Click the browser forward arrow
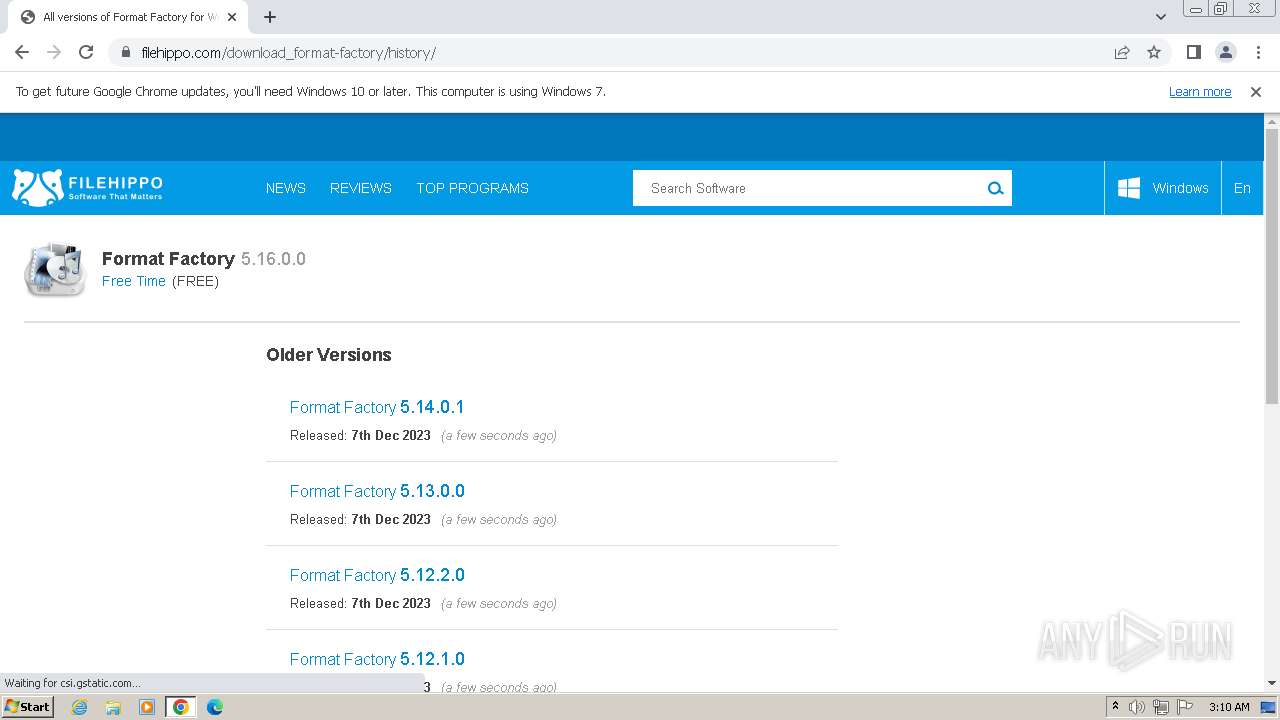Image resolution: width=1280 pixels, height=720 pixels. [x=54, y=52]
